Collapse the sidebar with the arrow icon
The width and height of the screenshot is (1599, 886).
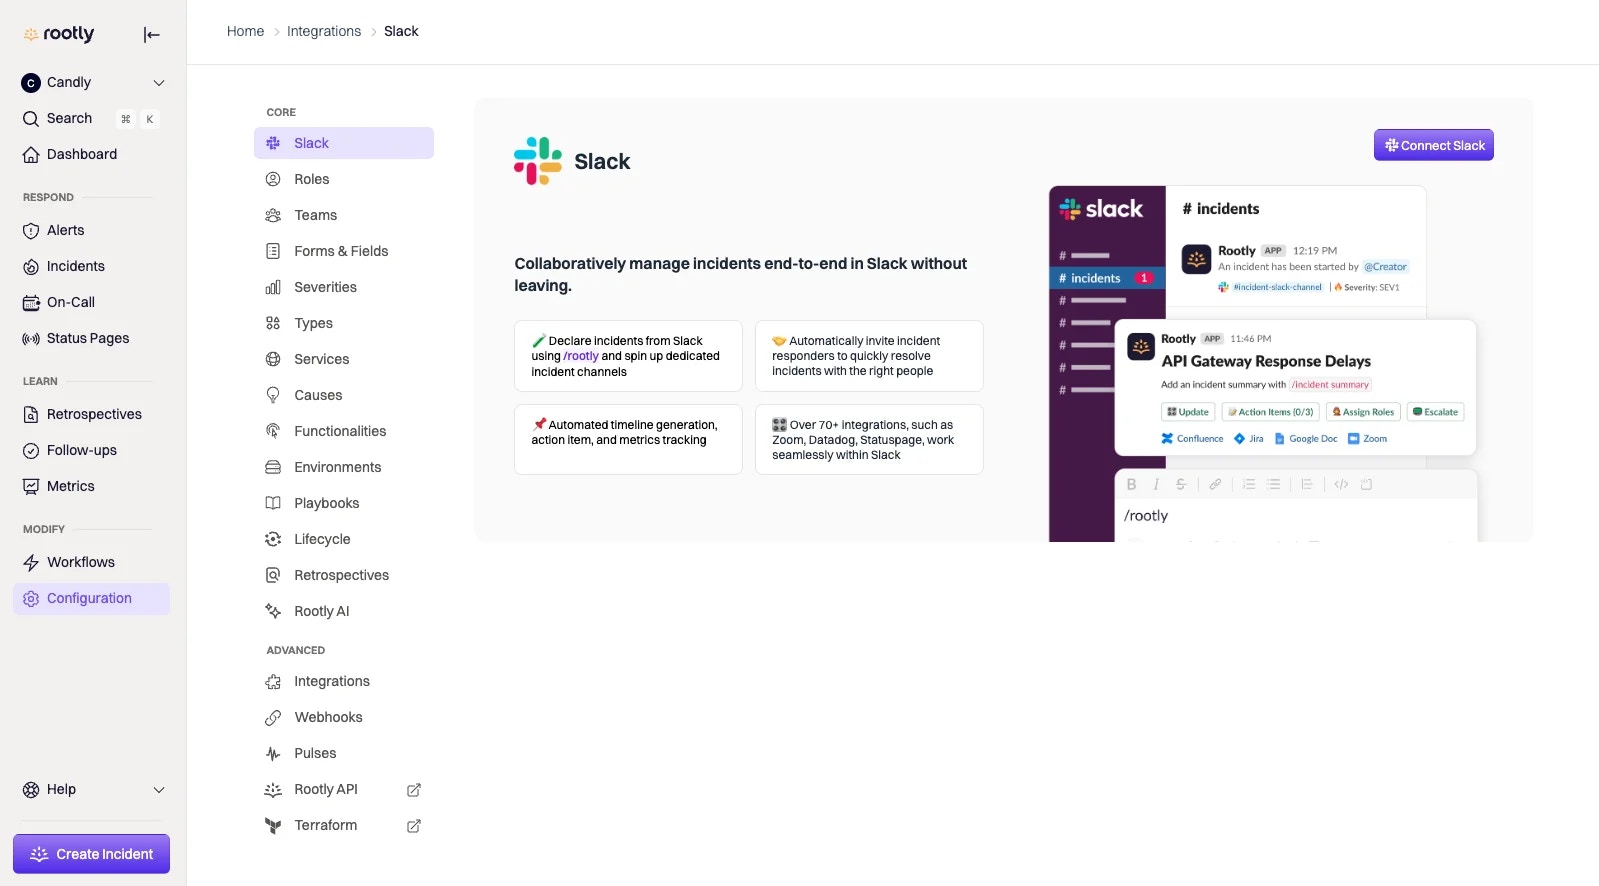coord(152,35)
